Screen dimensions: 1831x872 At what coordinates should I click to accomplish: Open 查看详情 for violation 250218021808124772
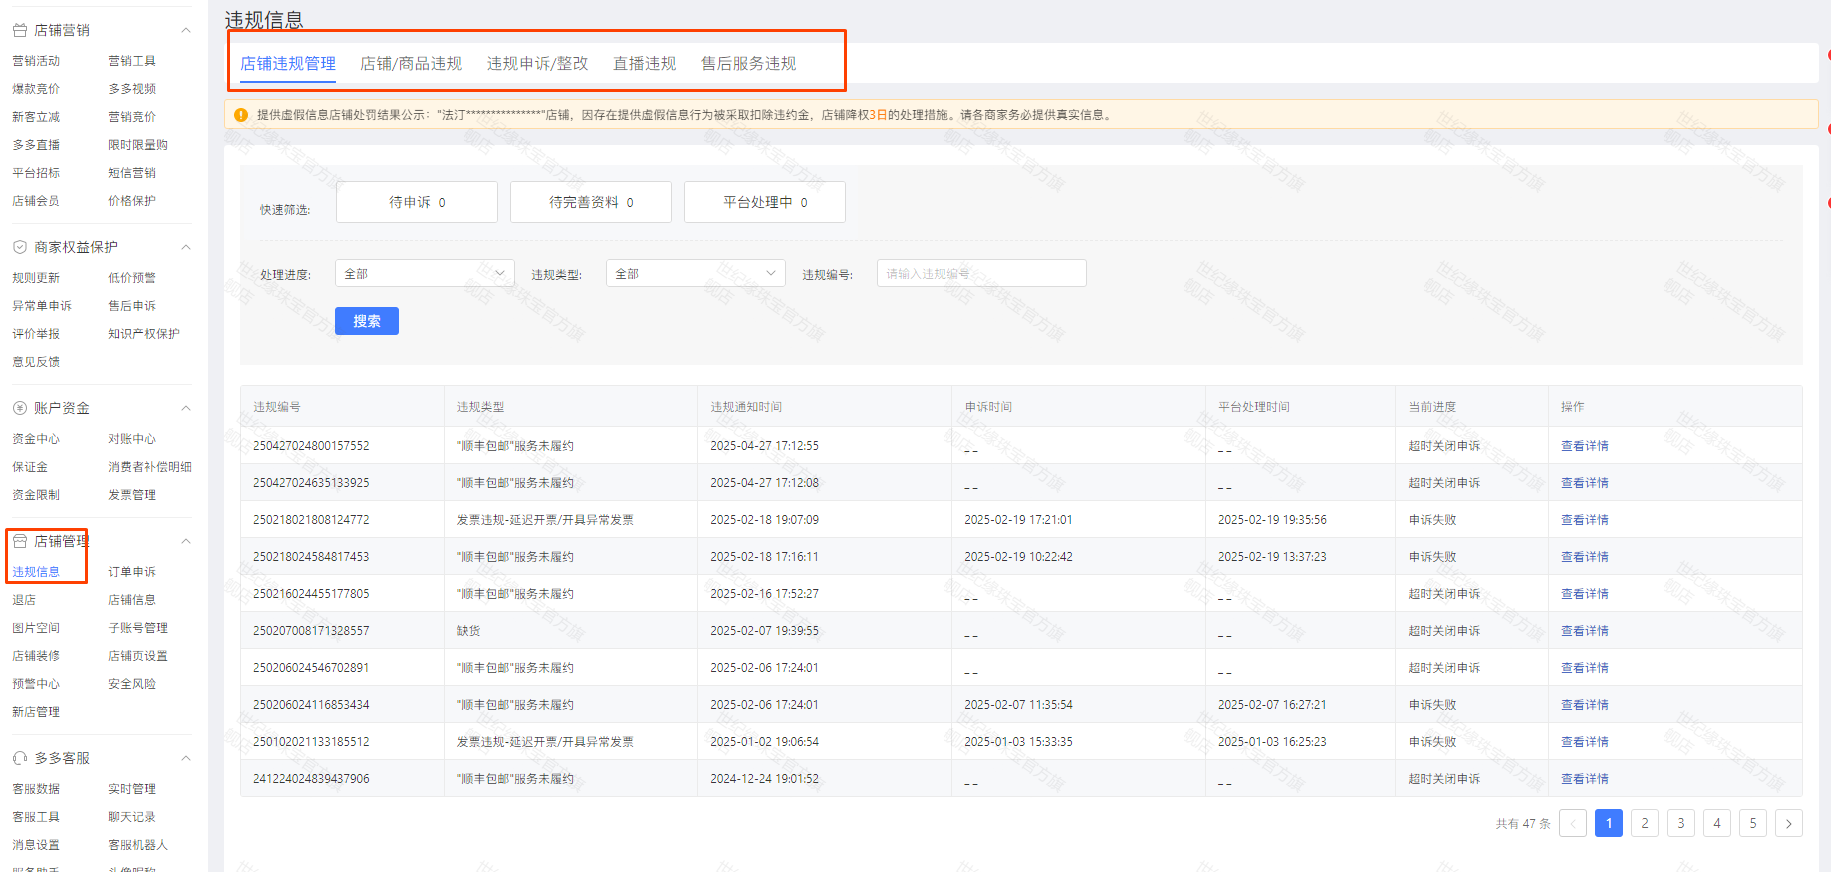pos(1584,520)
